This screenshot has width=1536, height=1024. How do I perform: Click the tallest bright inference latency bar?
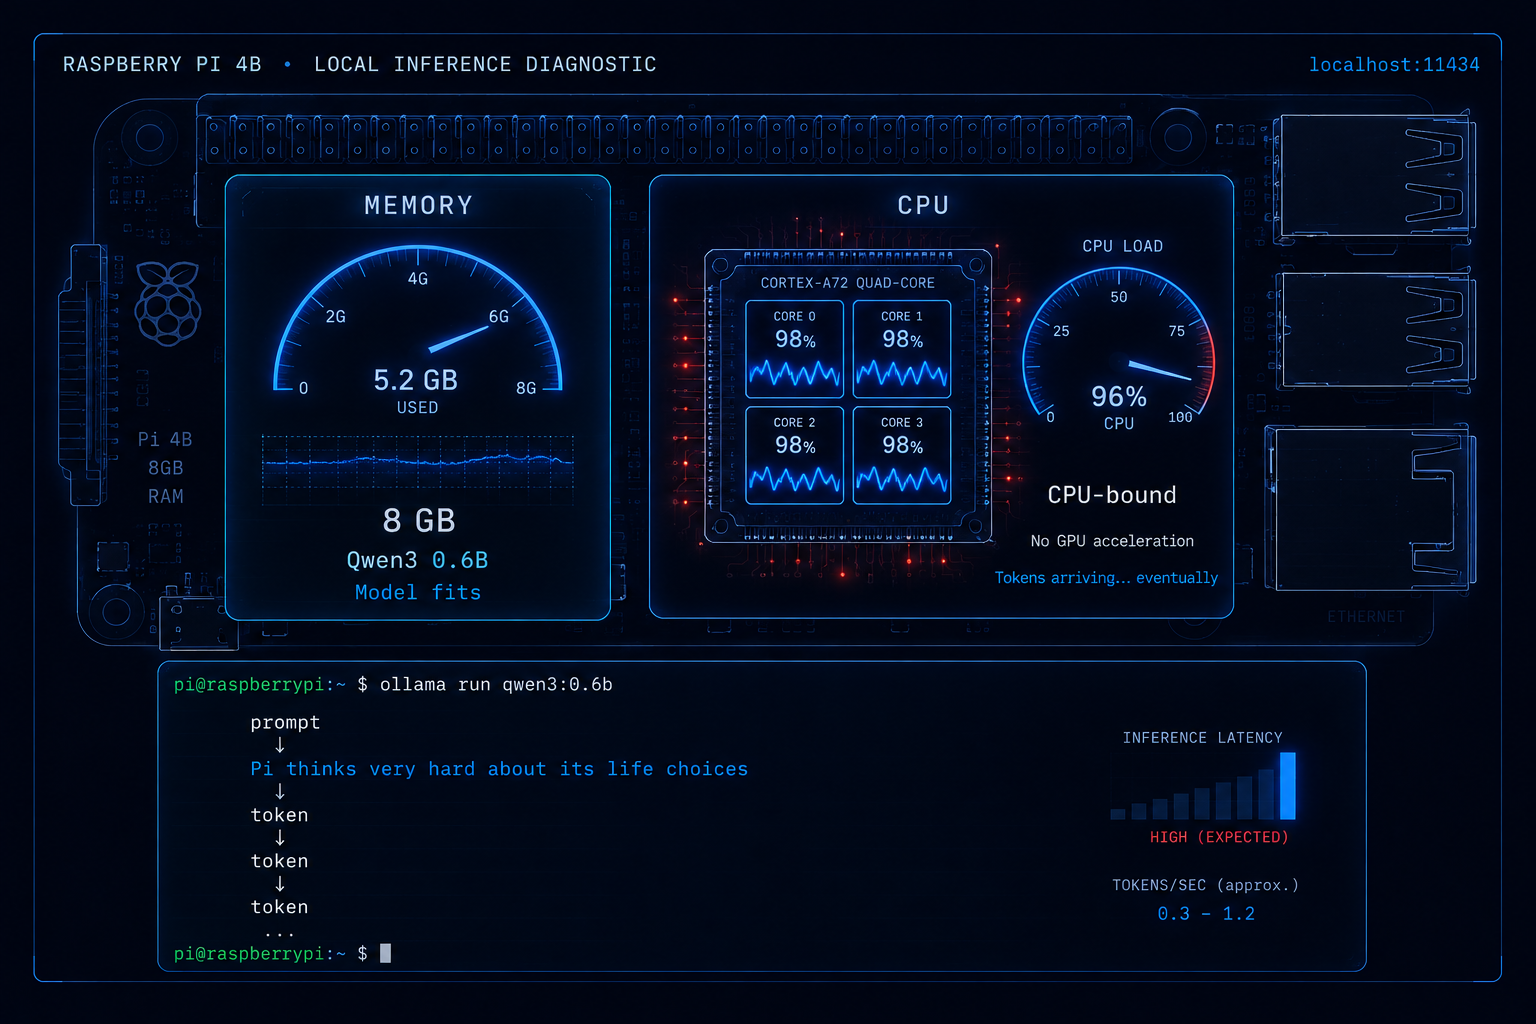tap(1288, 786)
